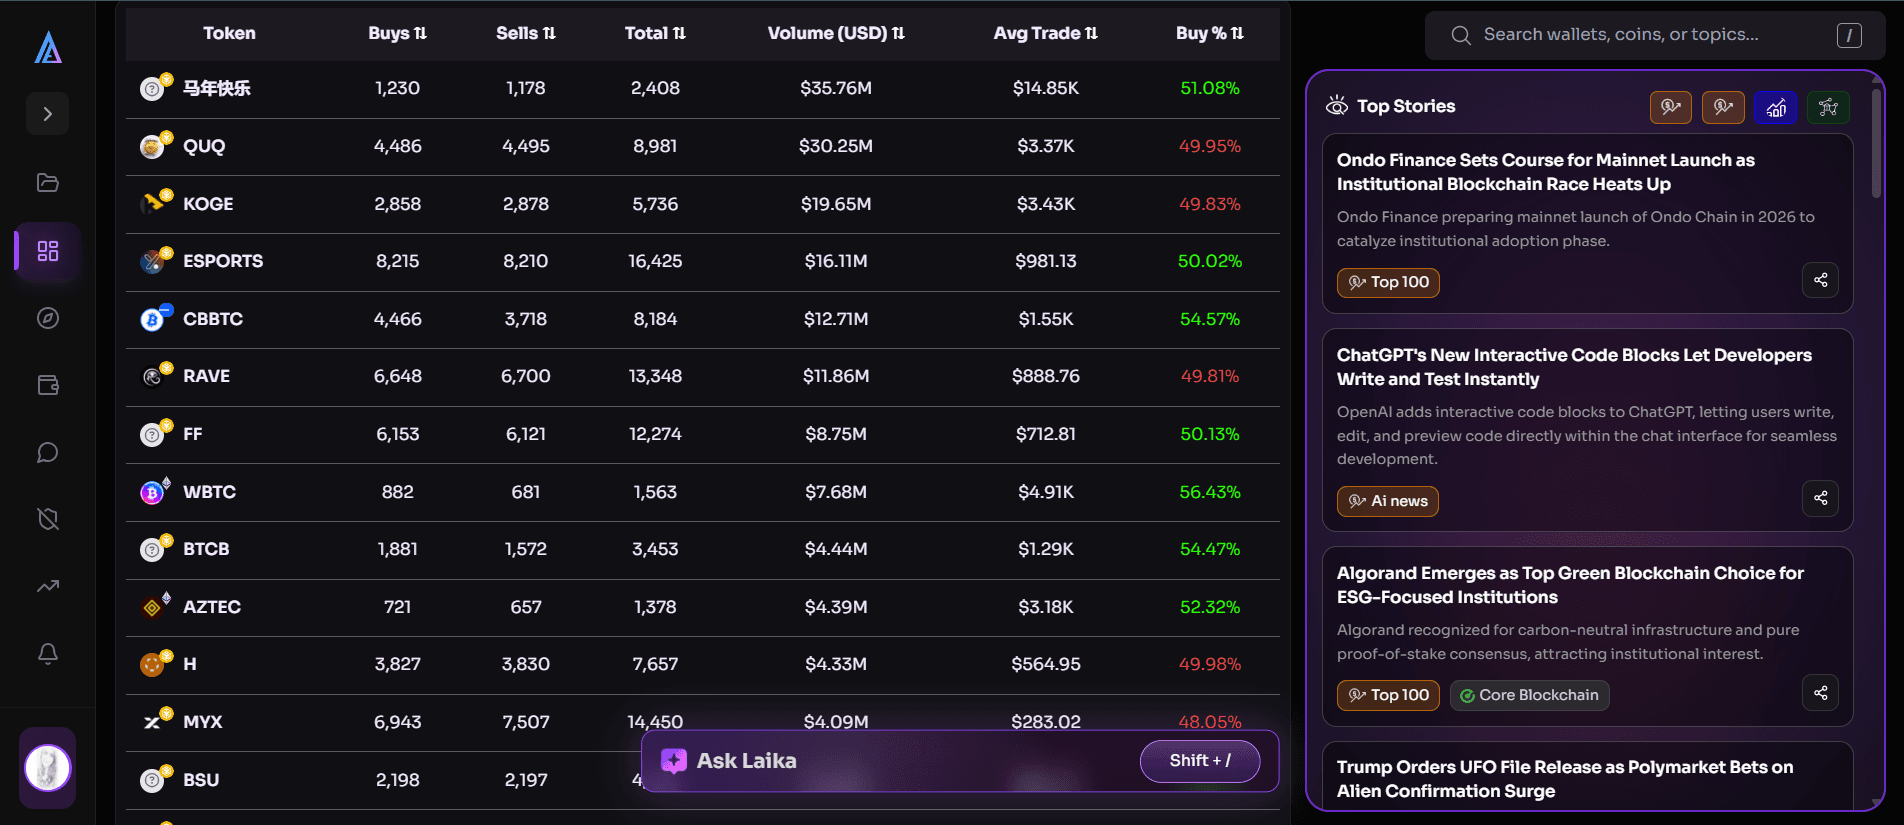Select the Core Blockchain tag
1904x825 pixels.
coord(1529,695)
